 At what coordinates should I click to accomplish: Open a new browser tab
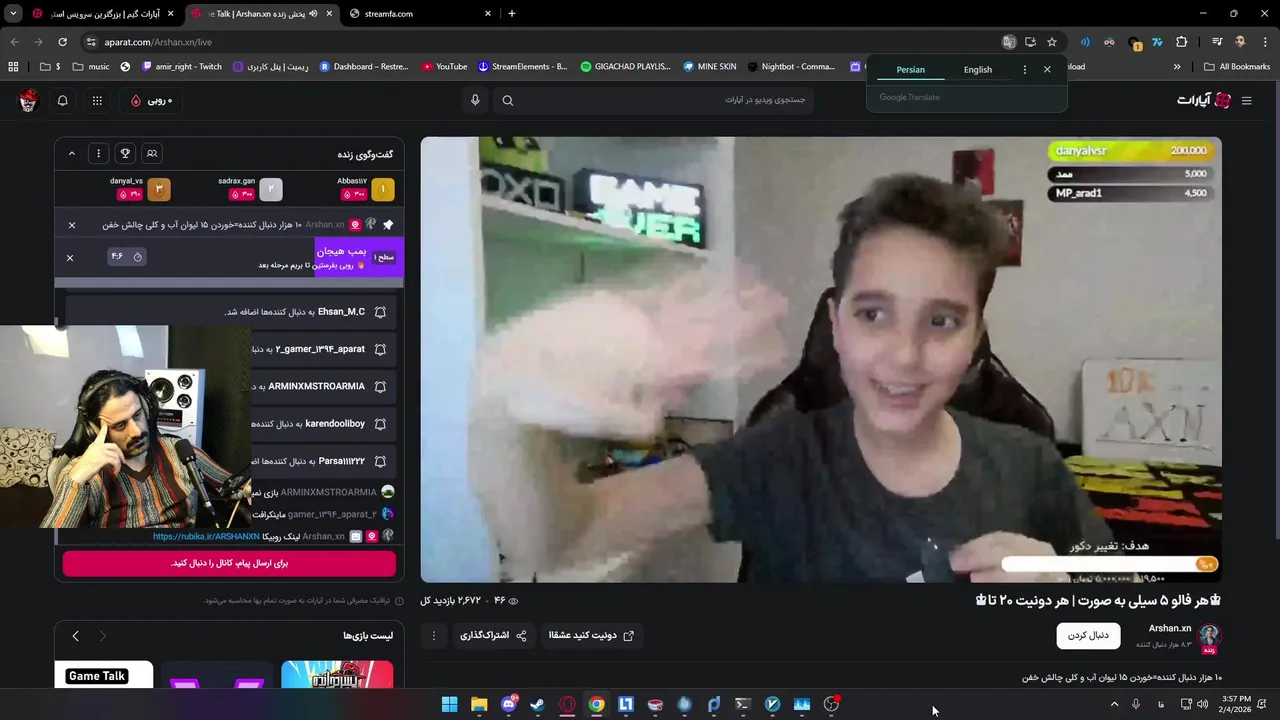(512, 14)
